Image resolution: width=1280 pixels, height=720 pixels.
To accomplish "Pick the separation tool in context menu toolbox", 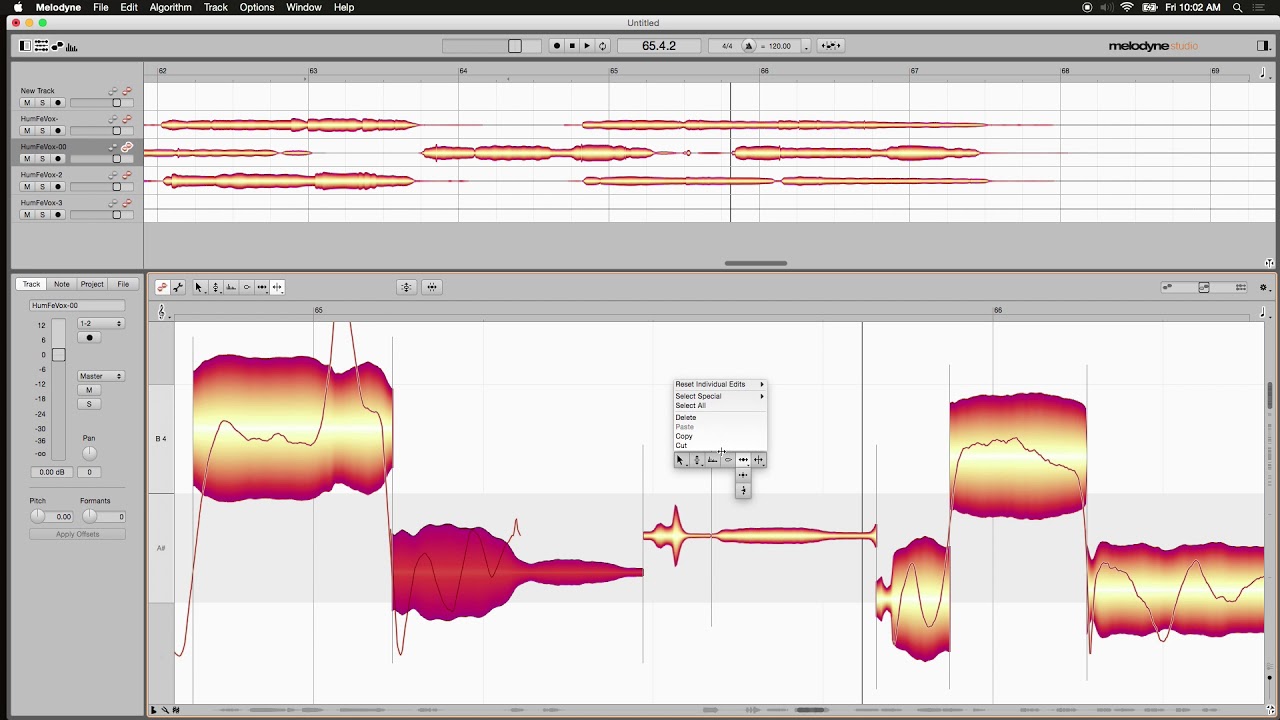I will [x=759, y=460].
